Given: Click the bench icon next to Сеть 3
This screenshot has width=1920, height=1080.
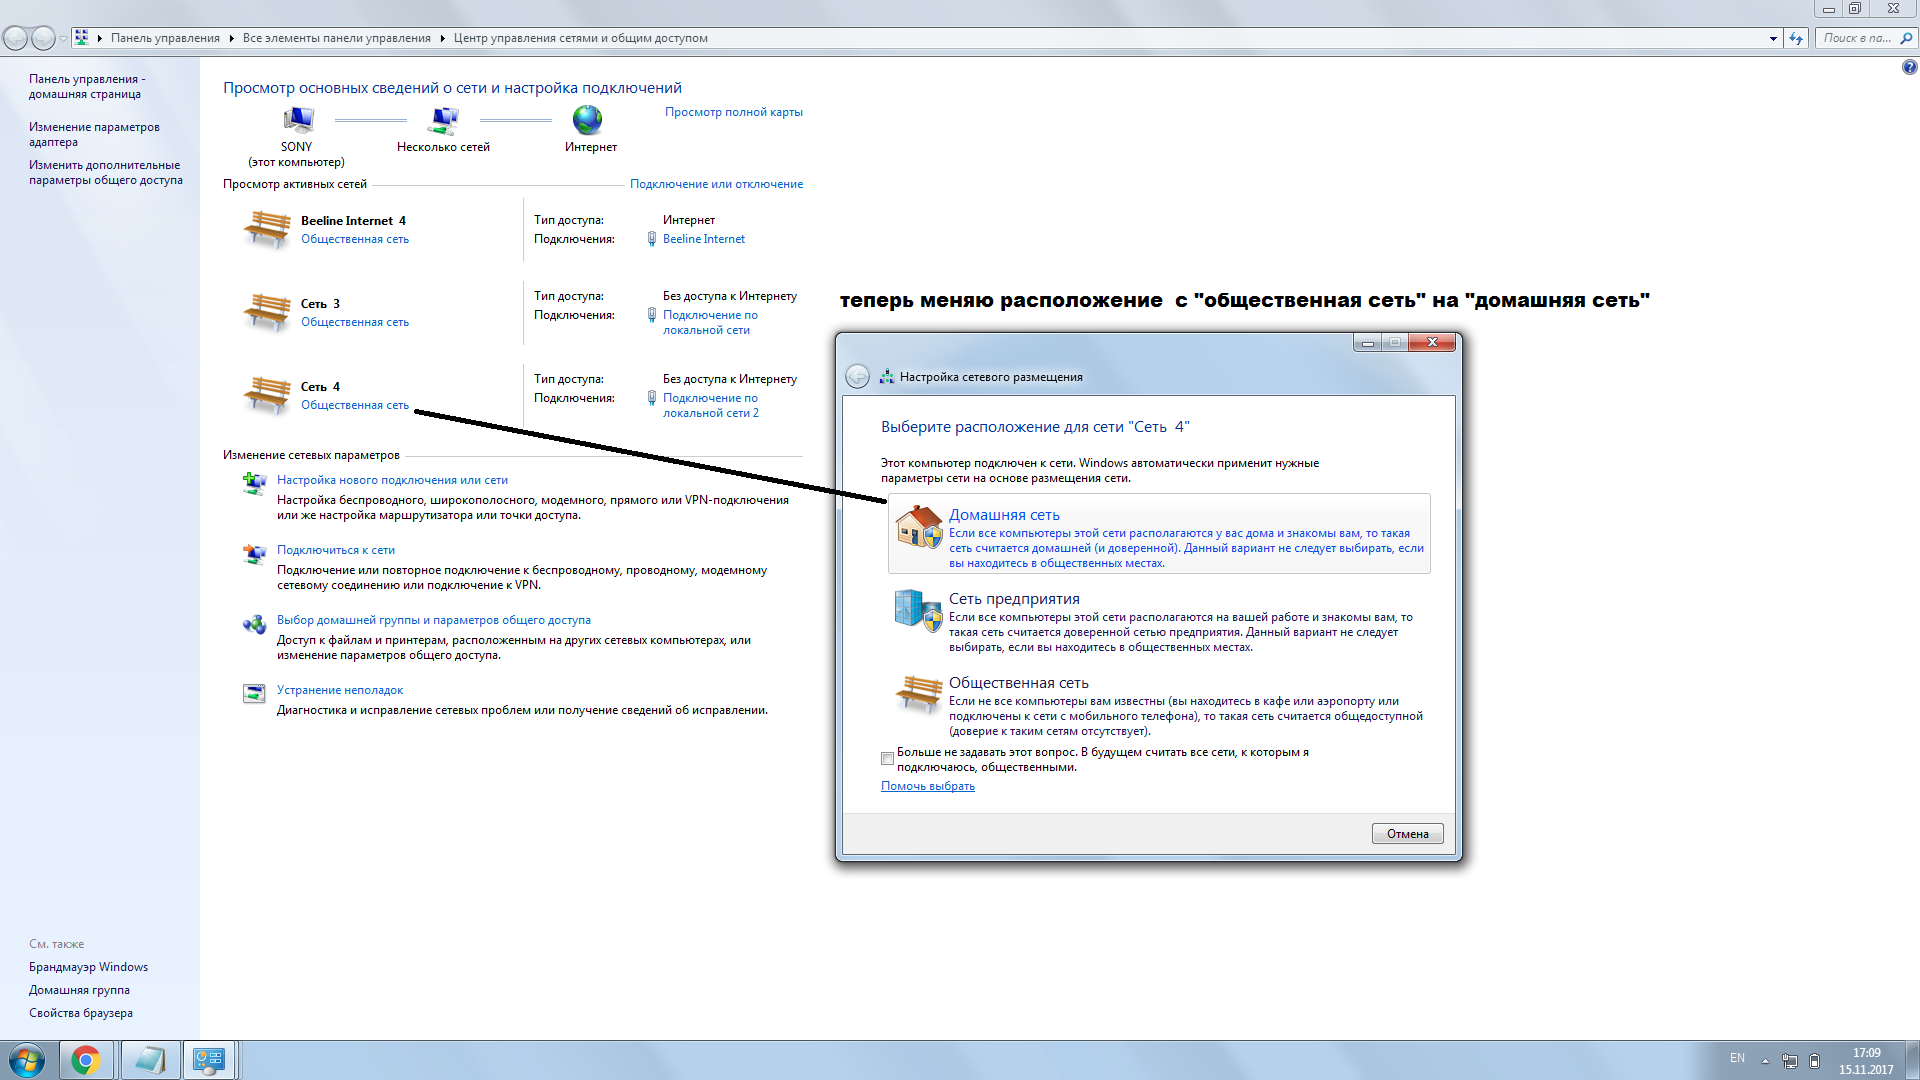Looking at the screenshot, I should [266, 310].
